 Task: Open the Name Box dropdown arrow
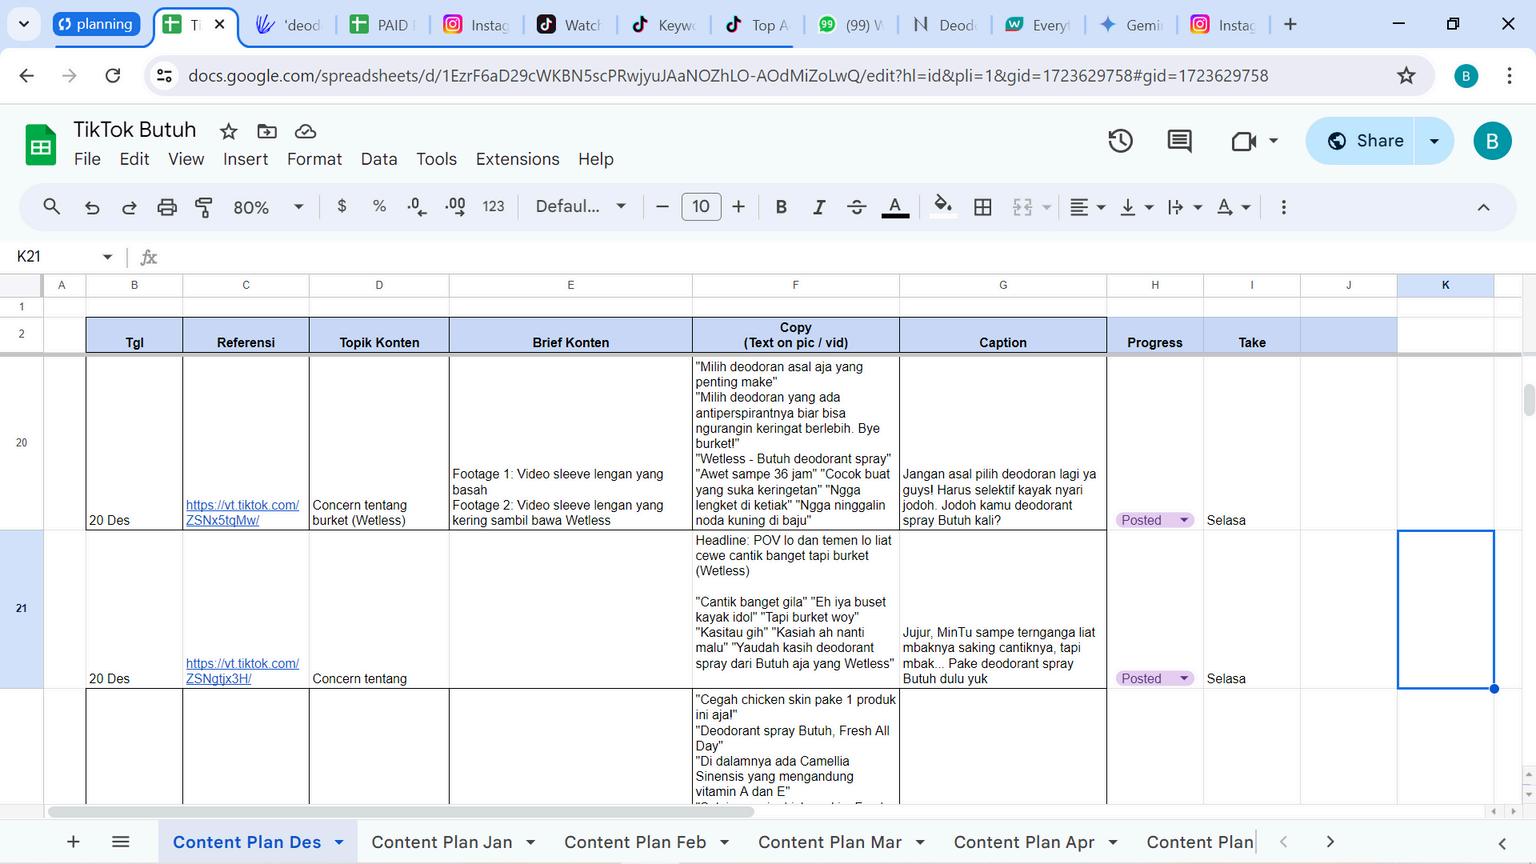click(107, 257)
